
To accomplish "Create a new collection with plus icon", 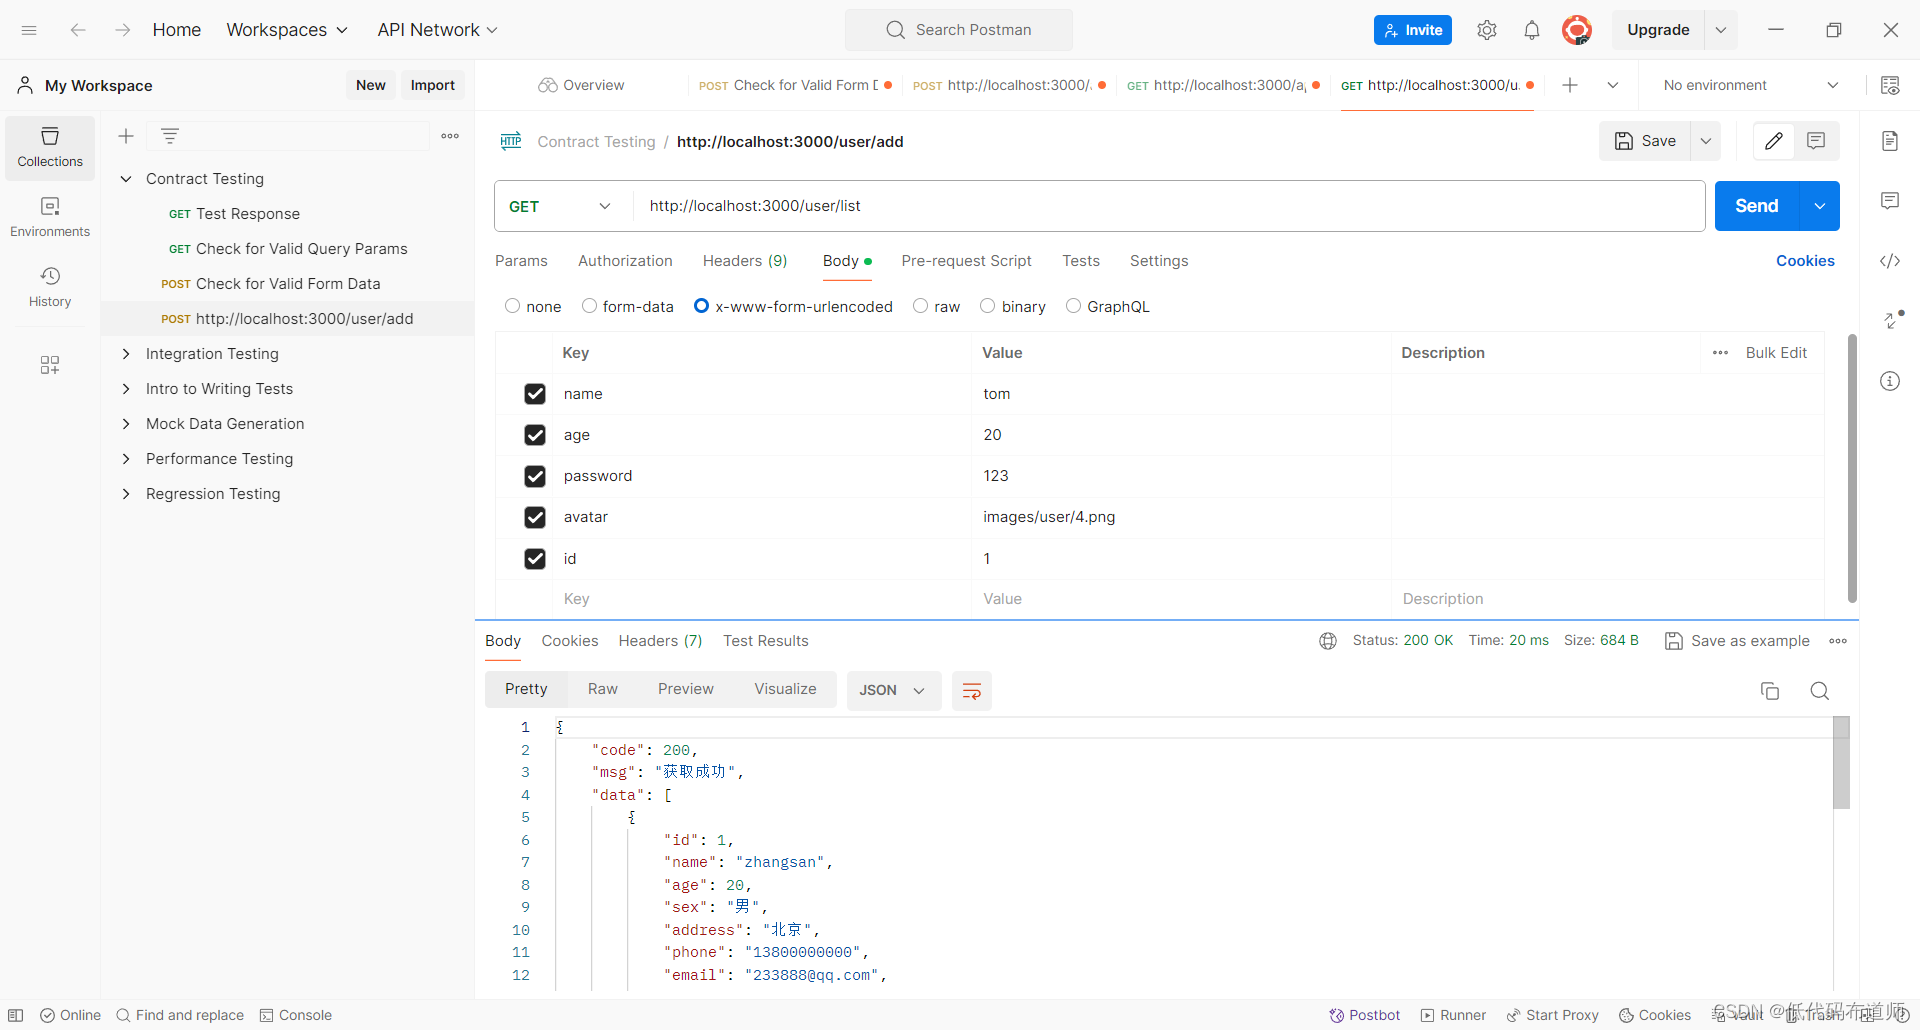I will (x=126, y=136).
